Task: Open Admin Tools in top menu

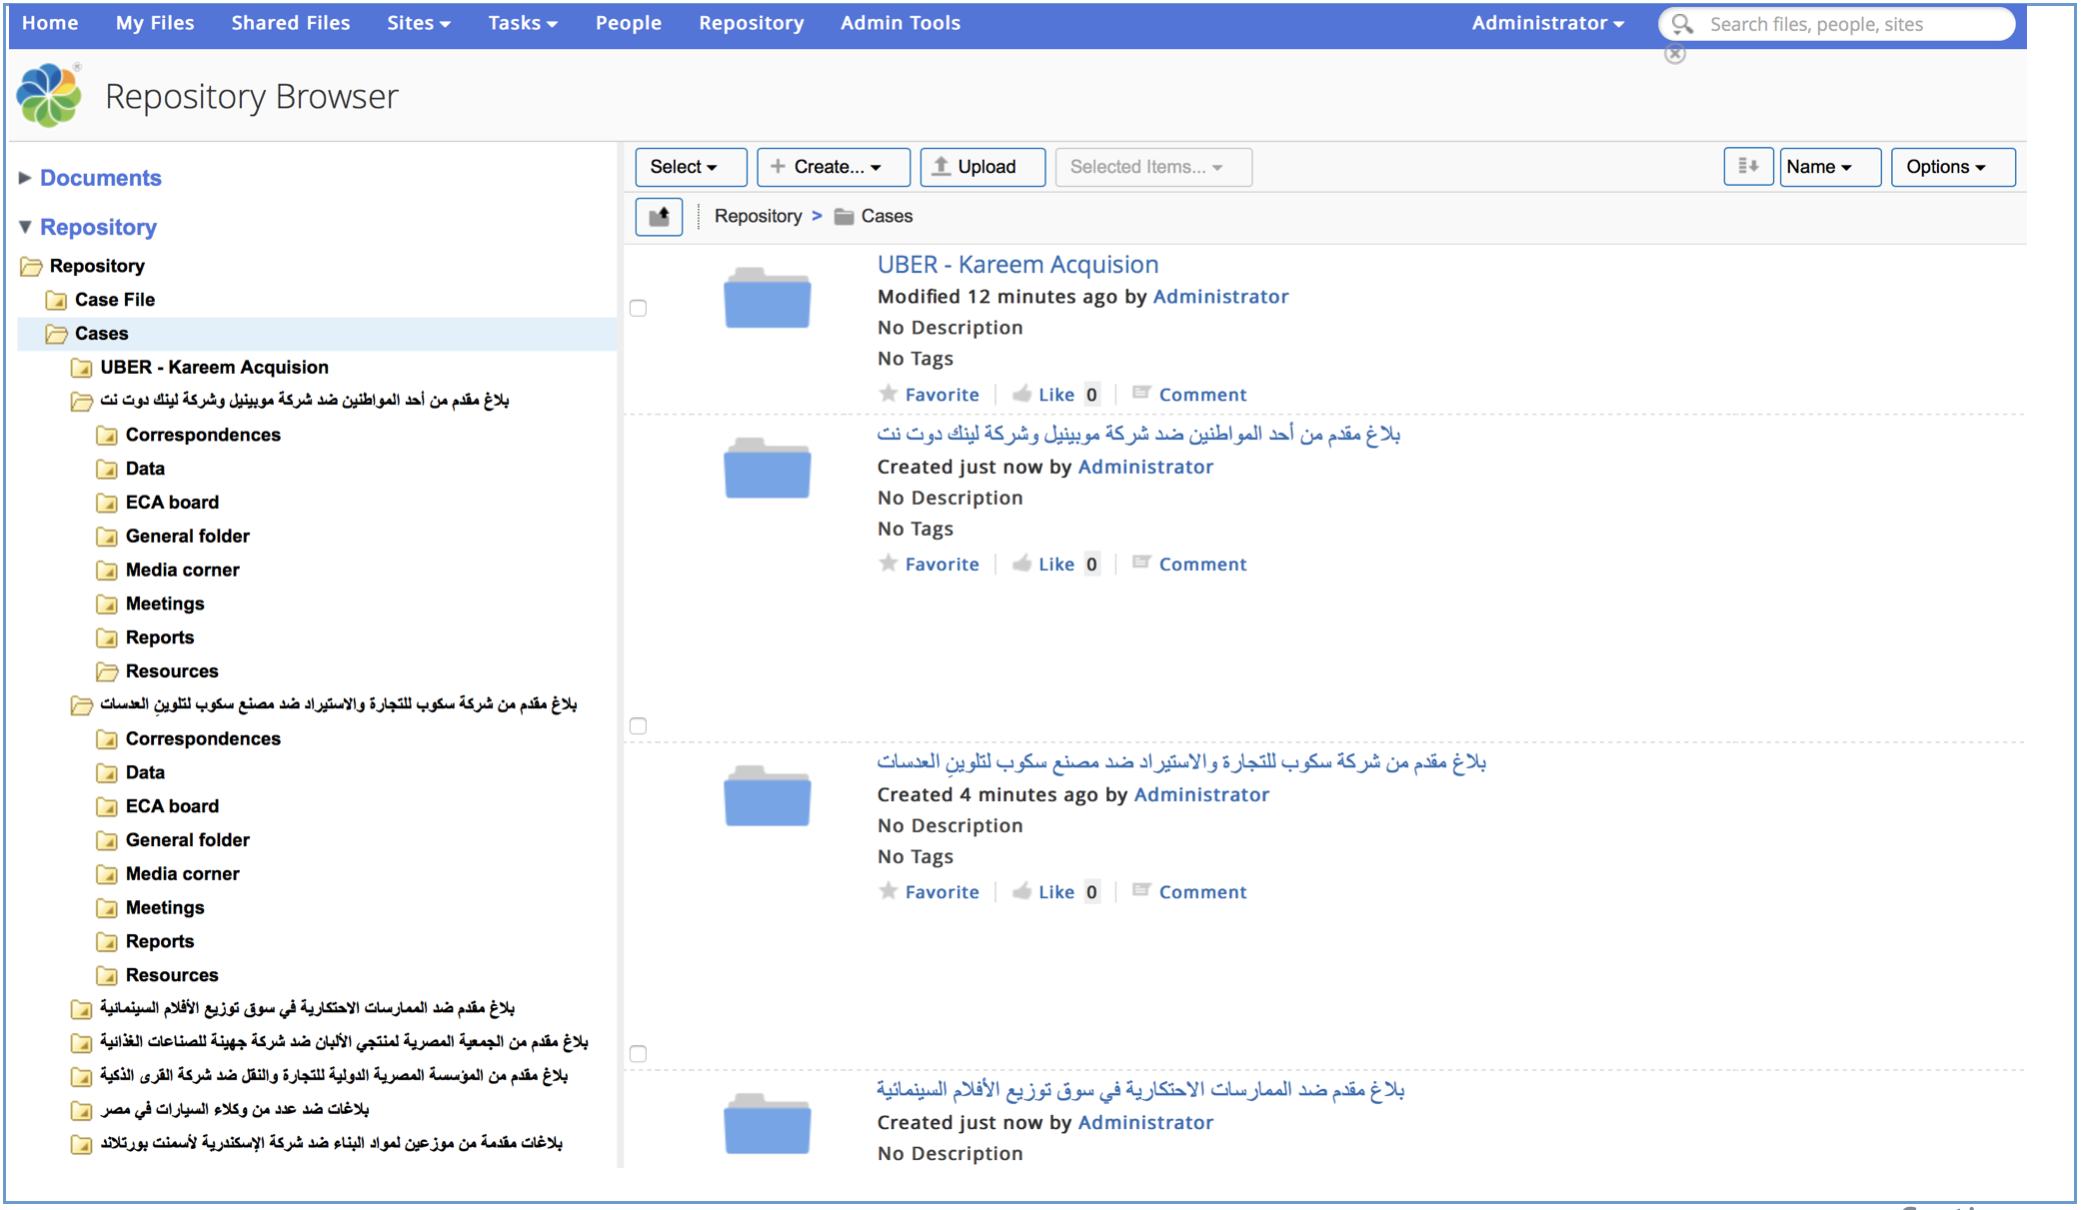Action: pos(900,23)
